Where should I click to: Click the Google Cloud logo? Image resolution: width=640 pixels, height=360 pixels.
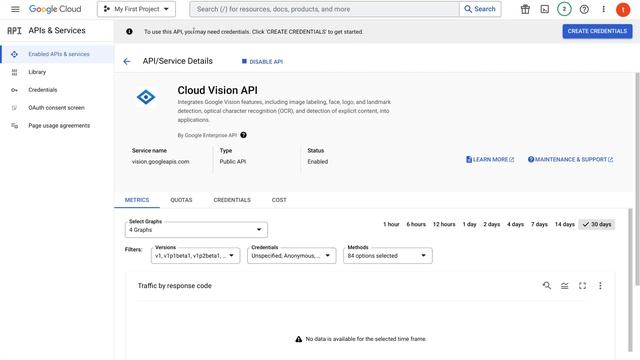click(55, 9)
